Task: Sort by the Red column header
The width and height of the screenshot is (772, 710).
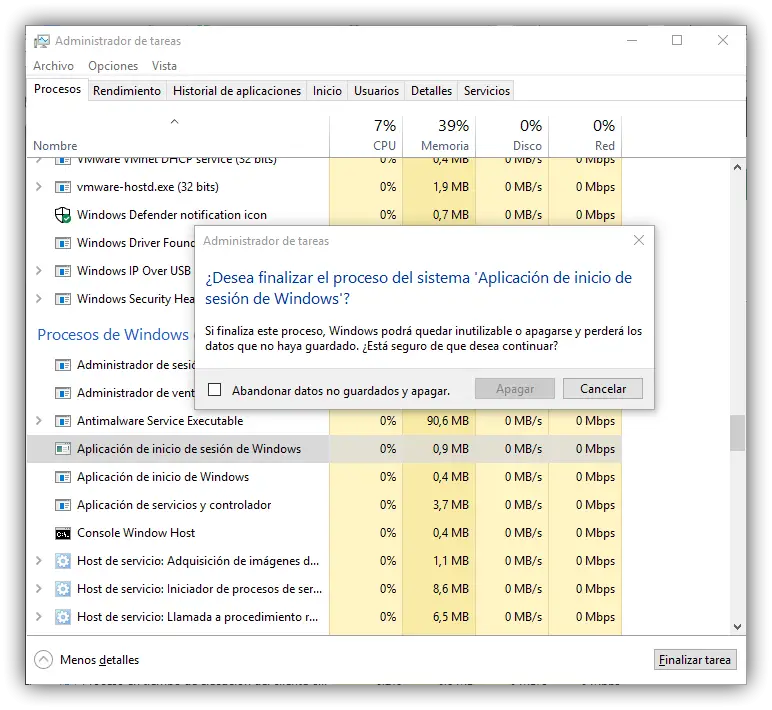Action: pyautogui.click(x=585, y=136)
